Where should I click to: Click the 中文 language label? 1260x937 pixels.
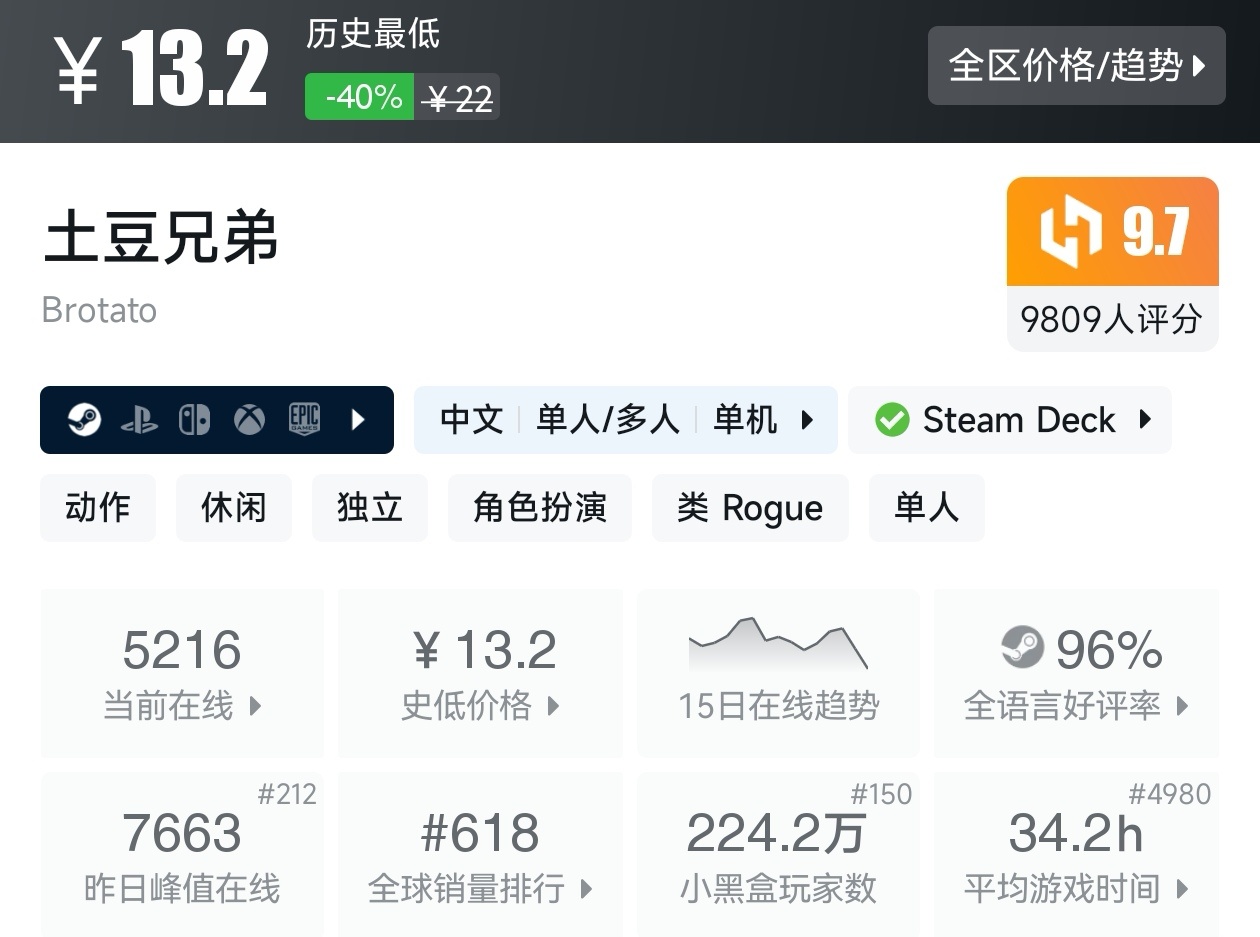472,420
